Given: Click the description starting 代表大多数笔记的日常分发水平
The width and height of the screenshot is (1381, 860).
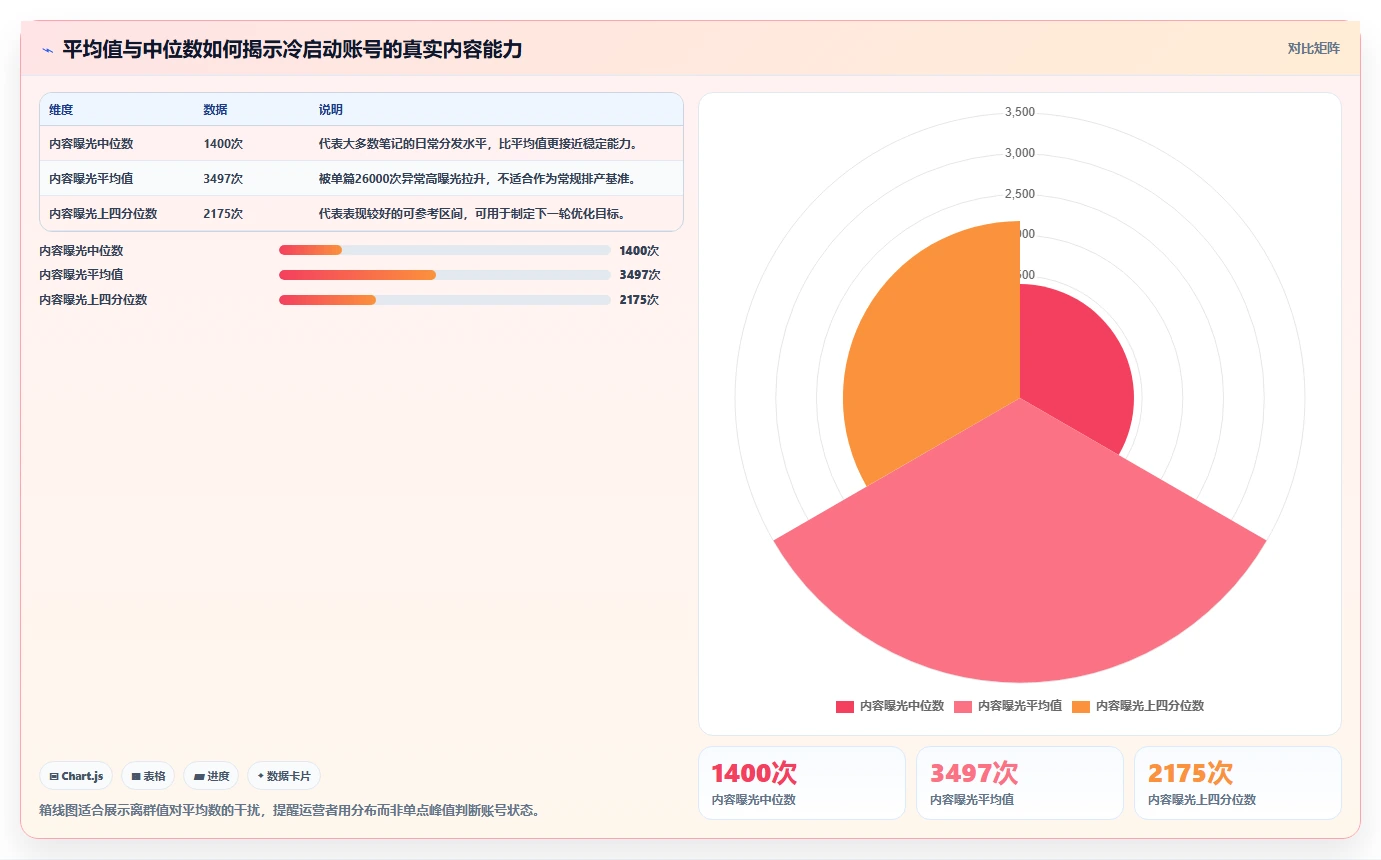Looking at the screenshot, I should (478, 144).
